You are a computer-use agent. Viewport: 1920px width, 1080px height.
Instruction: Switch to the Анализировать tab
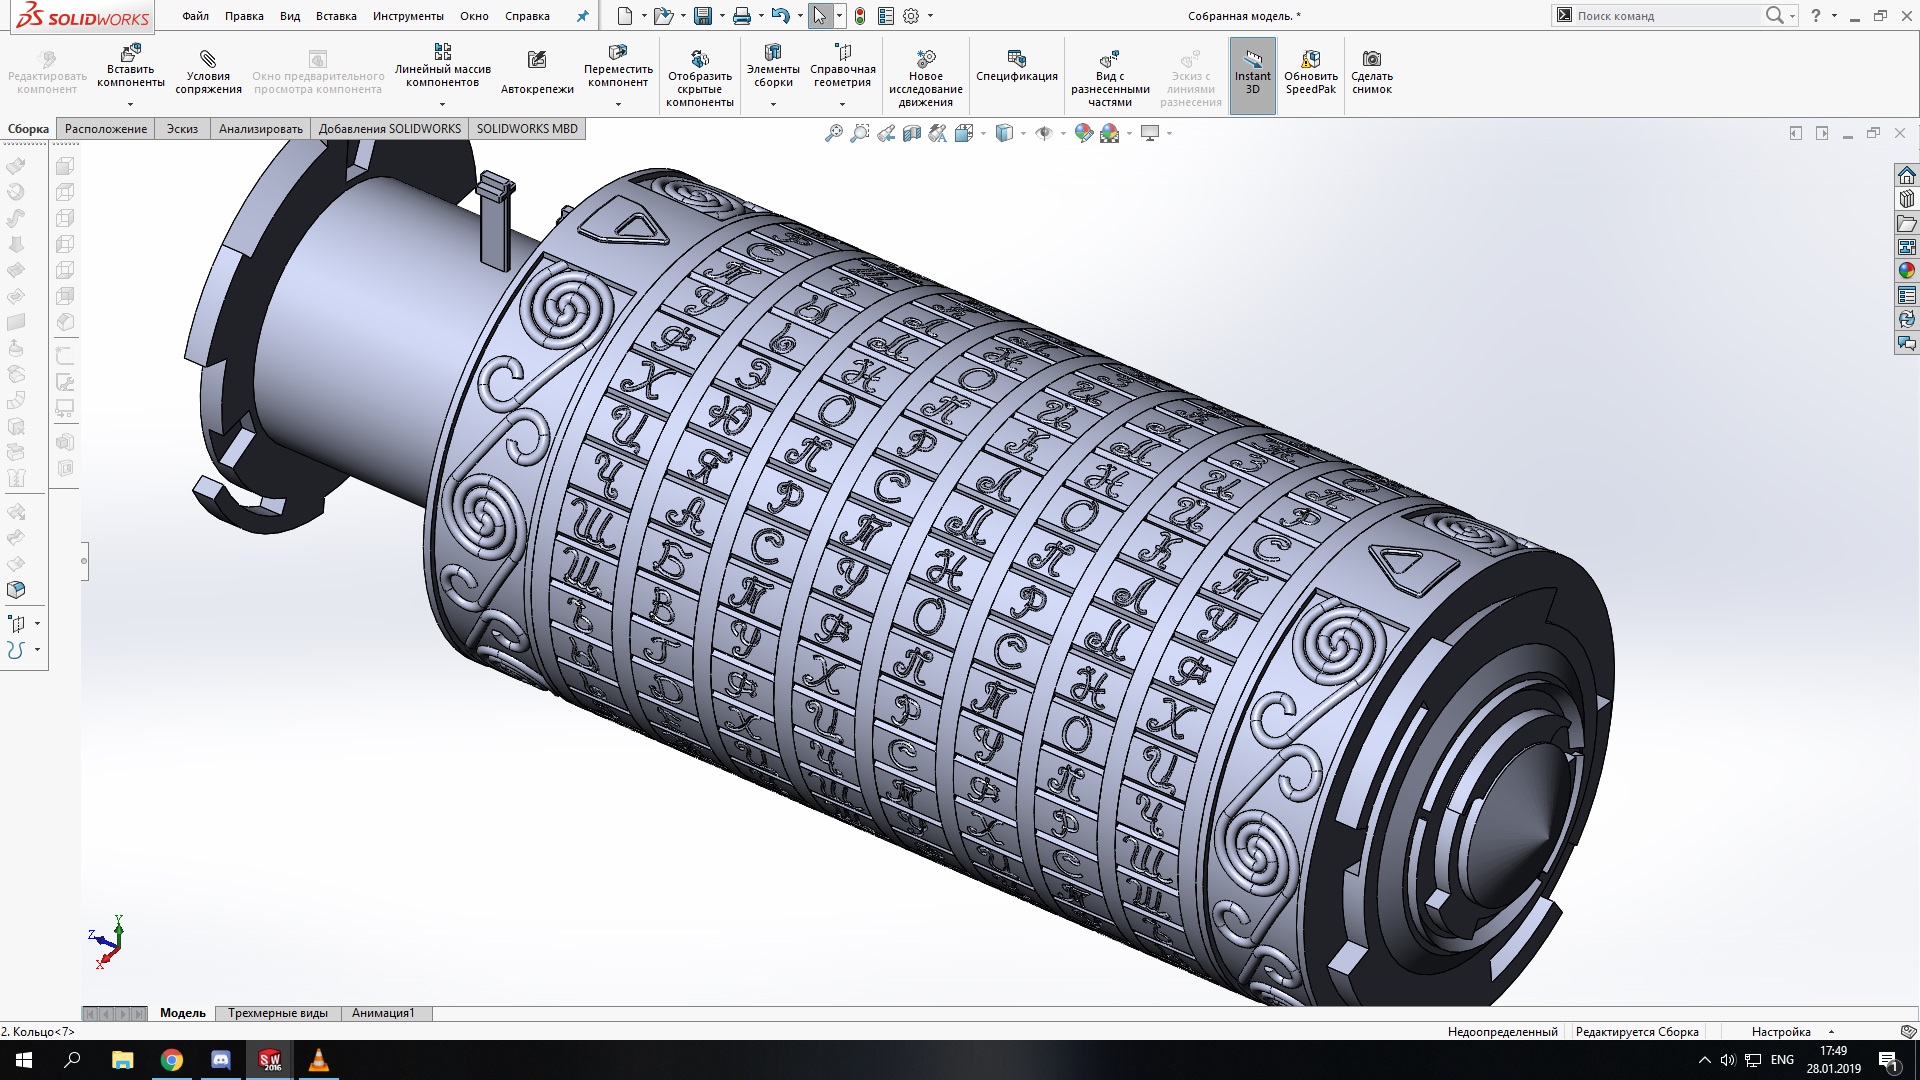[x=260, y=129]
